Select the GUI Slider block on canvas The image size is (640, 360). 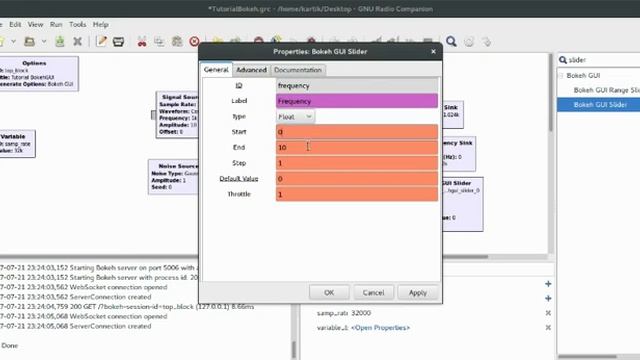[463, 204]
